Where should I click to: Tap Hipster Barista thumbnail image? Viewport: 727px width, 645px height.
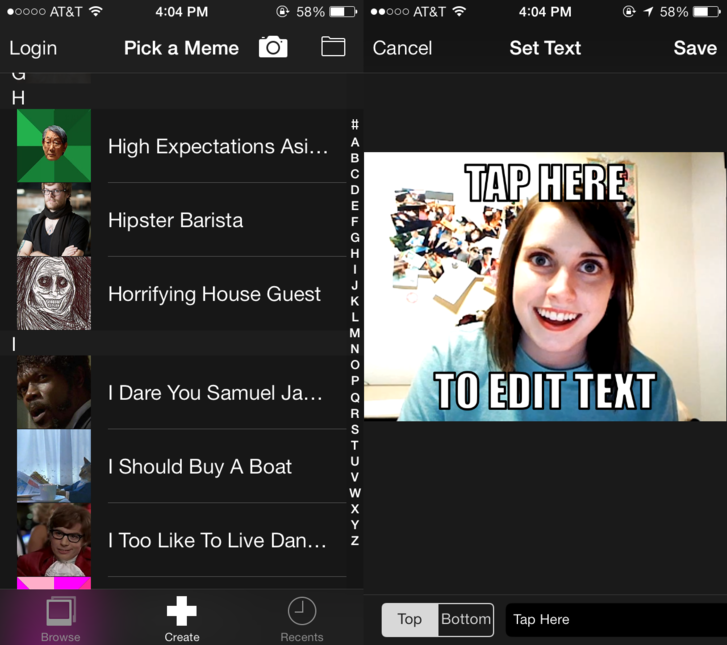(x=54, y=220)
